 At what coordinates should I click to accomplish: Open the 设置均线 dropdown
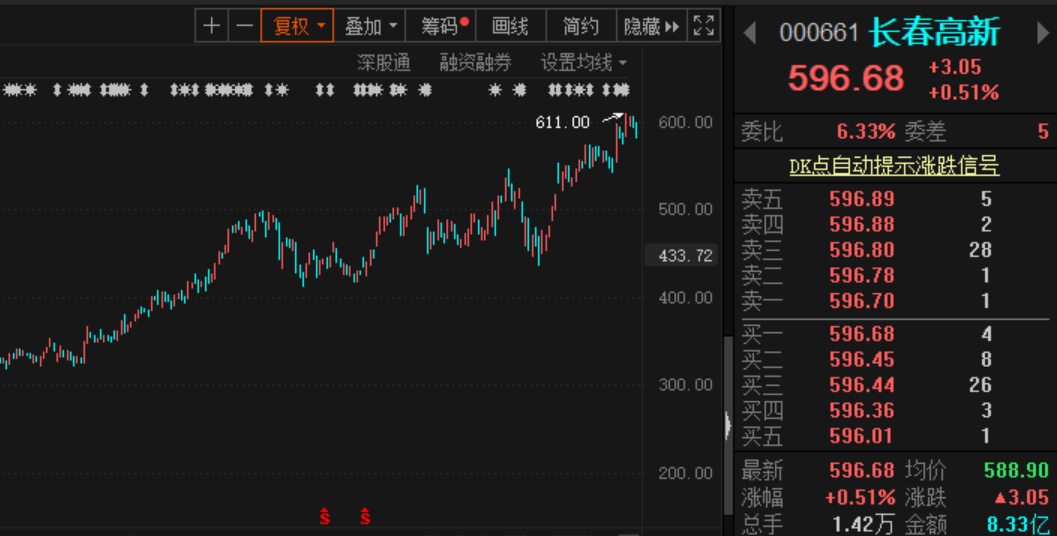coord(584,63)
